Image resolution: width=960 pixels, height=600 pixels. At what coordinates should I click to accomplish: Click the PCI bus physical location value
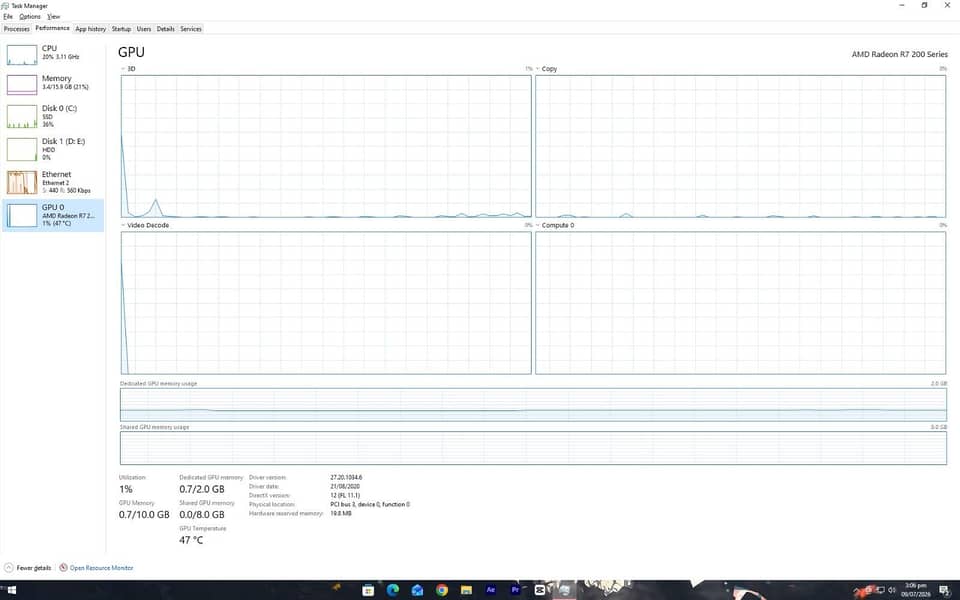[x=370, y=504]
